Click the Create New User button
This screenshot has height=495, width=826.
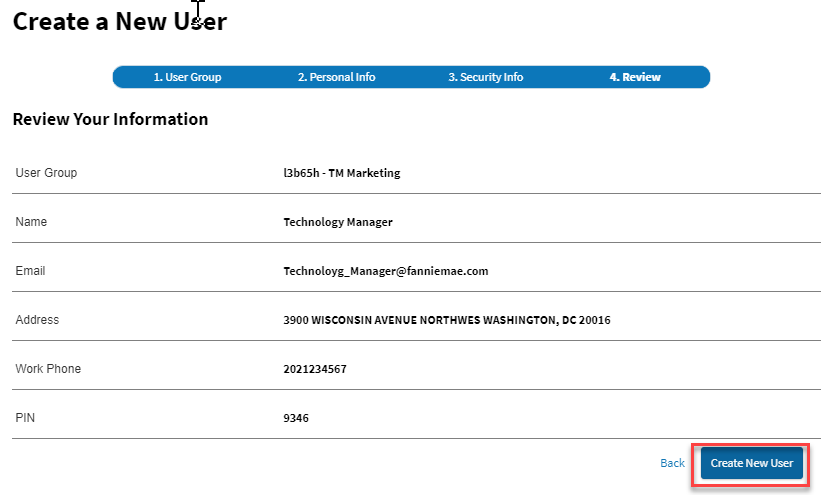click(x=751, y=463)
